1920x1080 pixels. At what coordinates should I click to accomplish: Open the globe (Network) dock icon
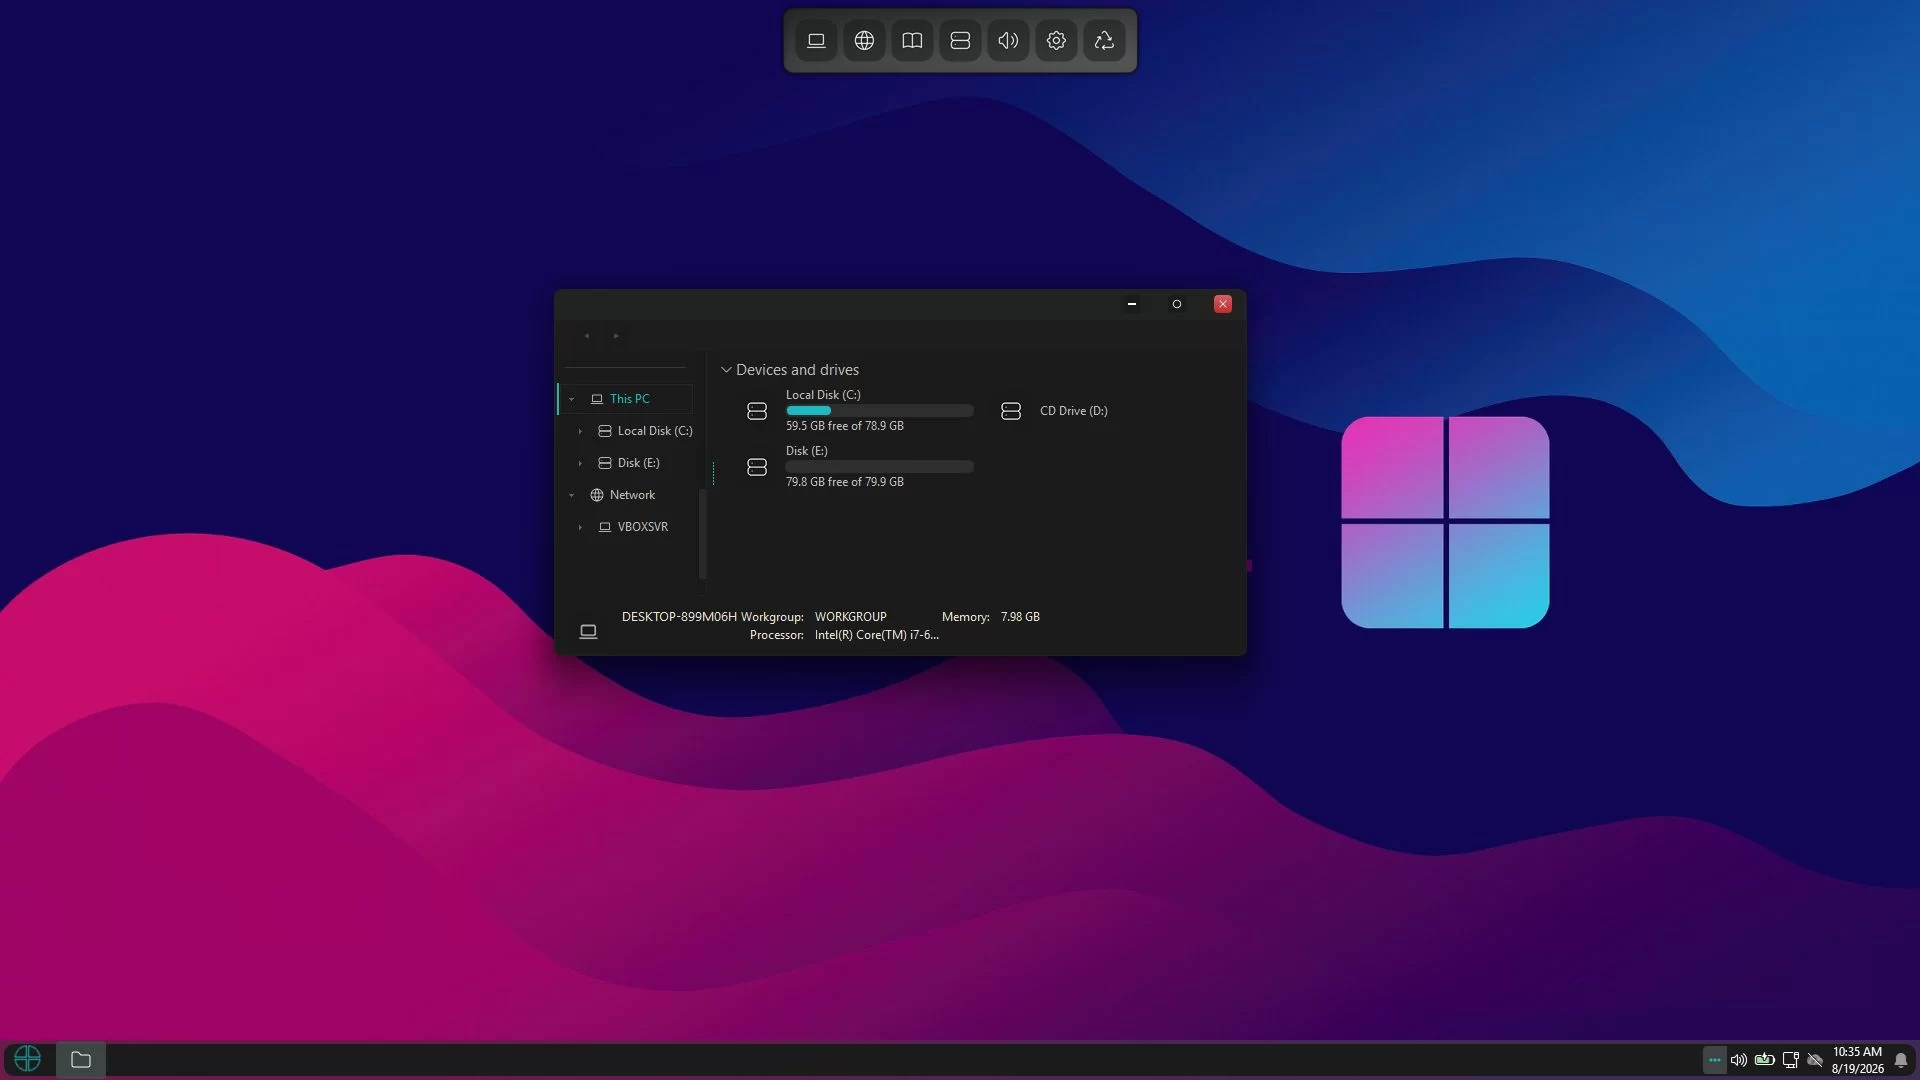[864, 41]
